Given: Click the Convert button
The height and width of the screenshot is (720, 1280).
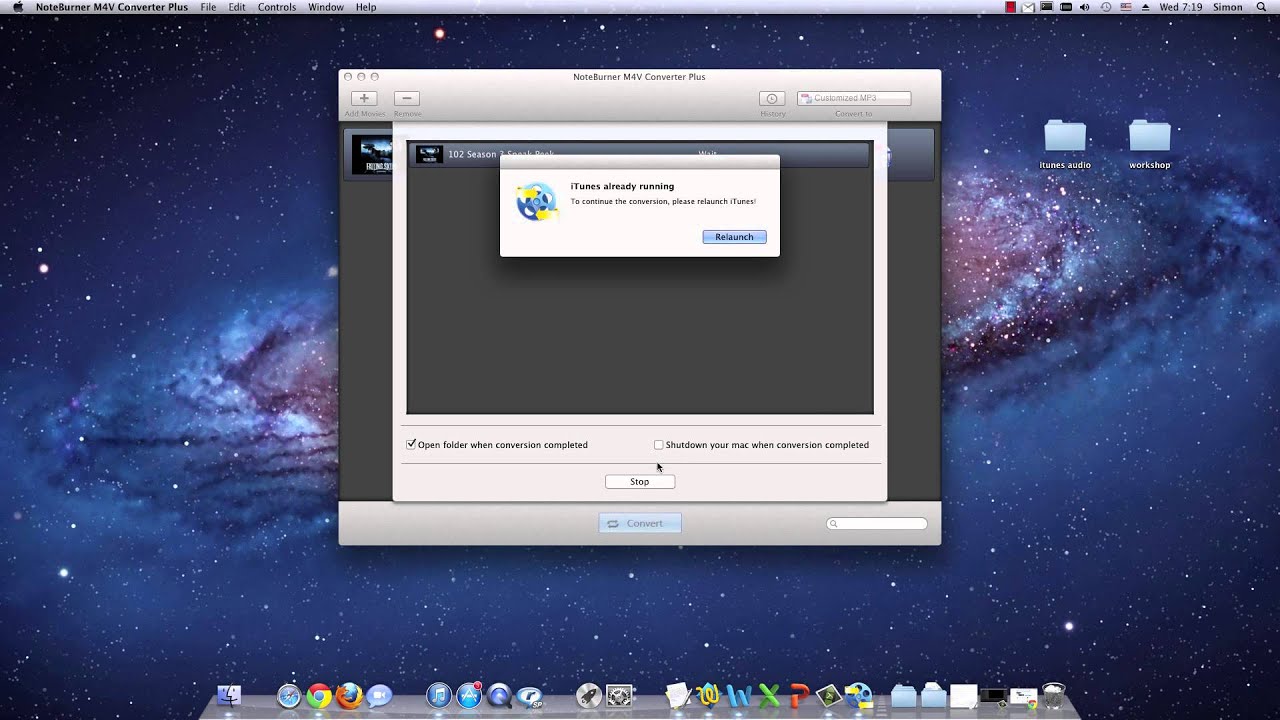Looking at the screenshot, I should pos(640,523).
